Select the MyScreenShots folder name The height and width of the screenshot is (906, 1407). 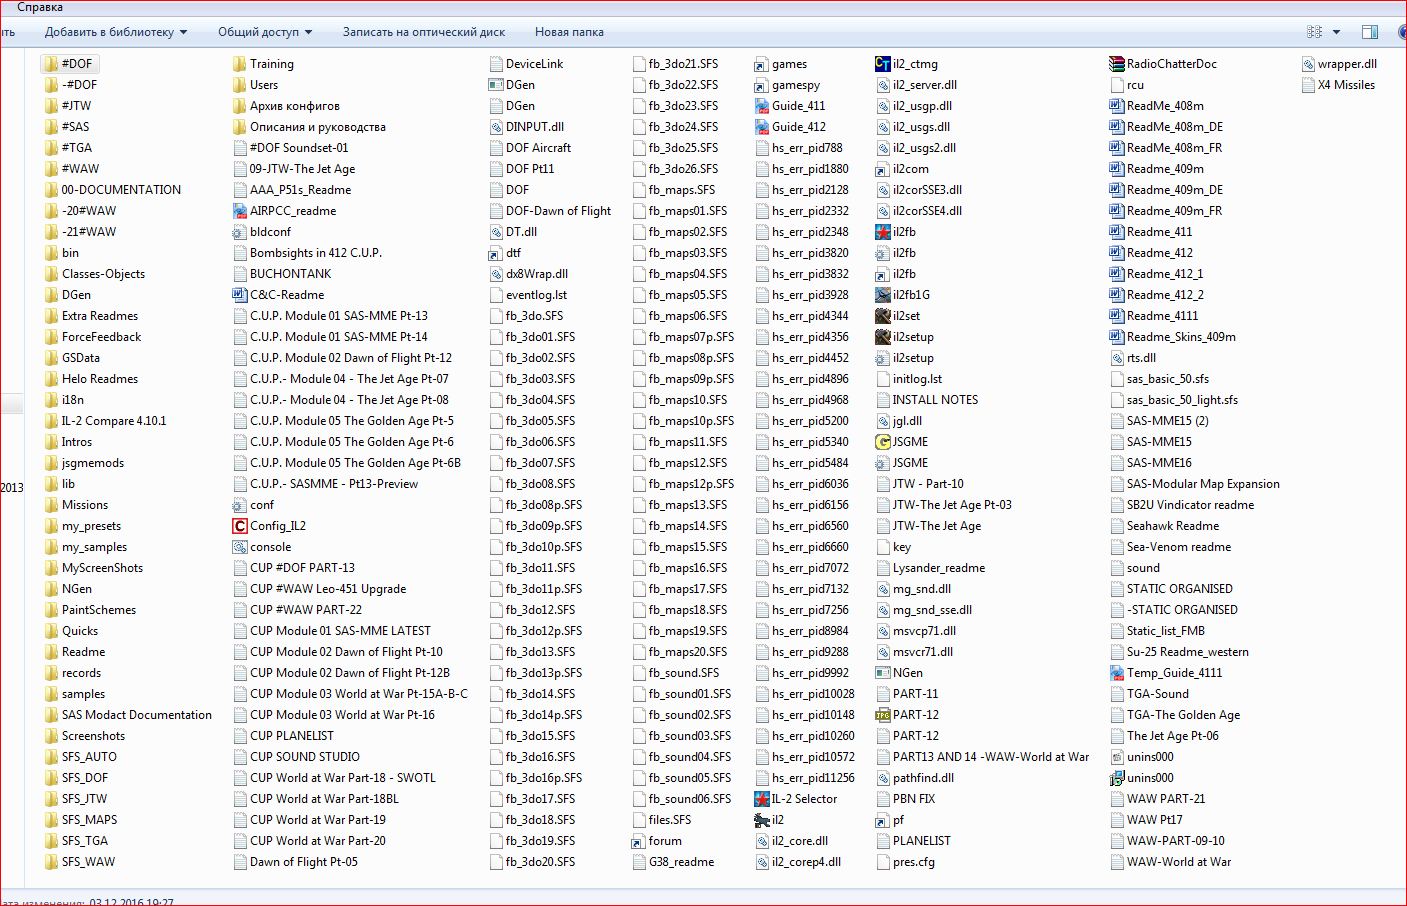click(x=102, y=568)
